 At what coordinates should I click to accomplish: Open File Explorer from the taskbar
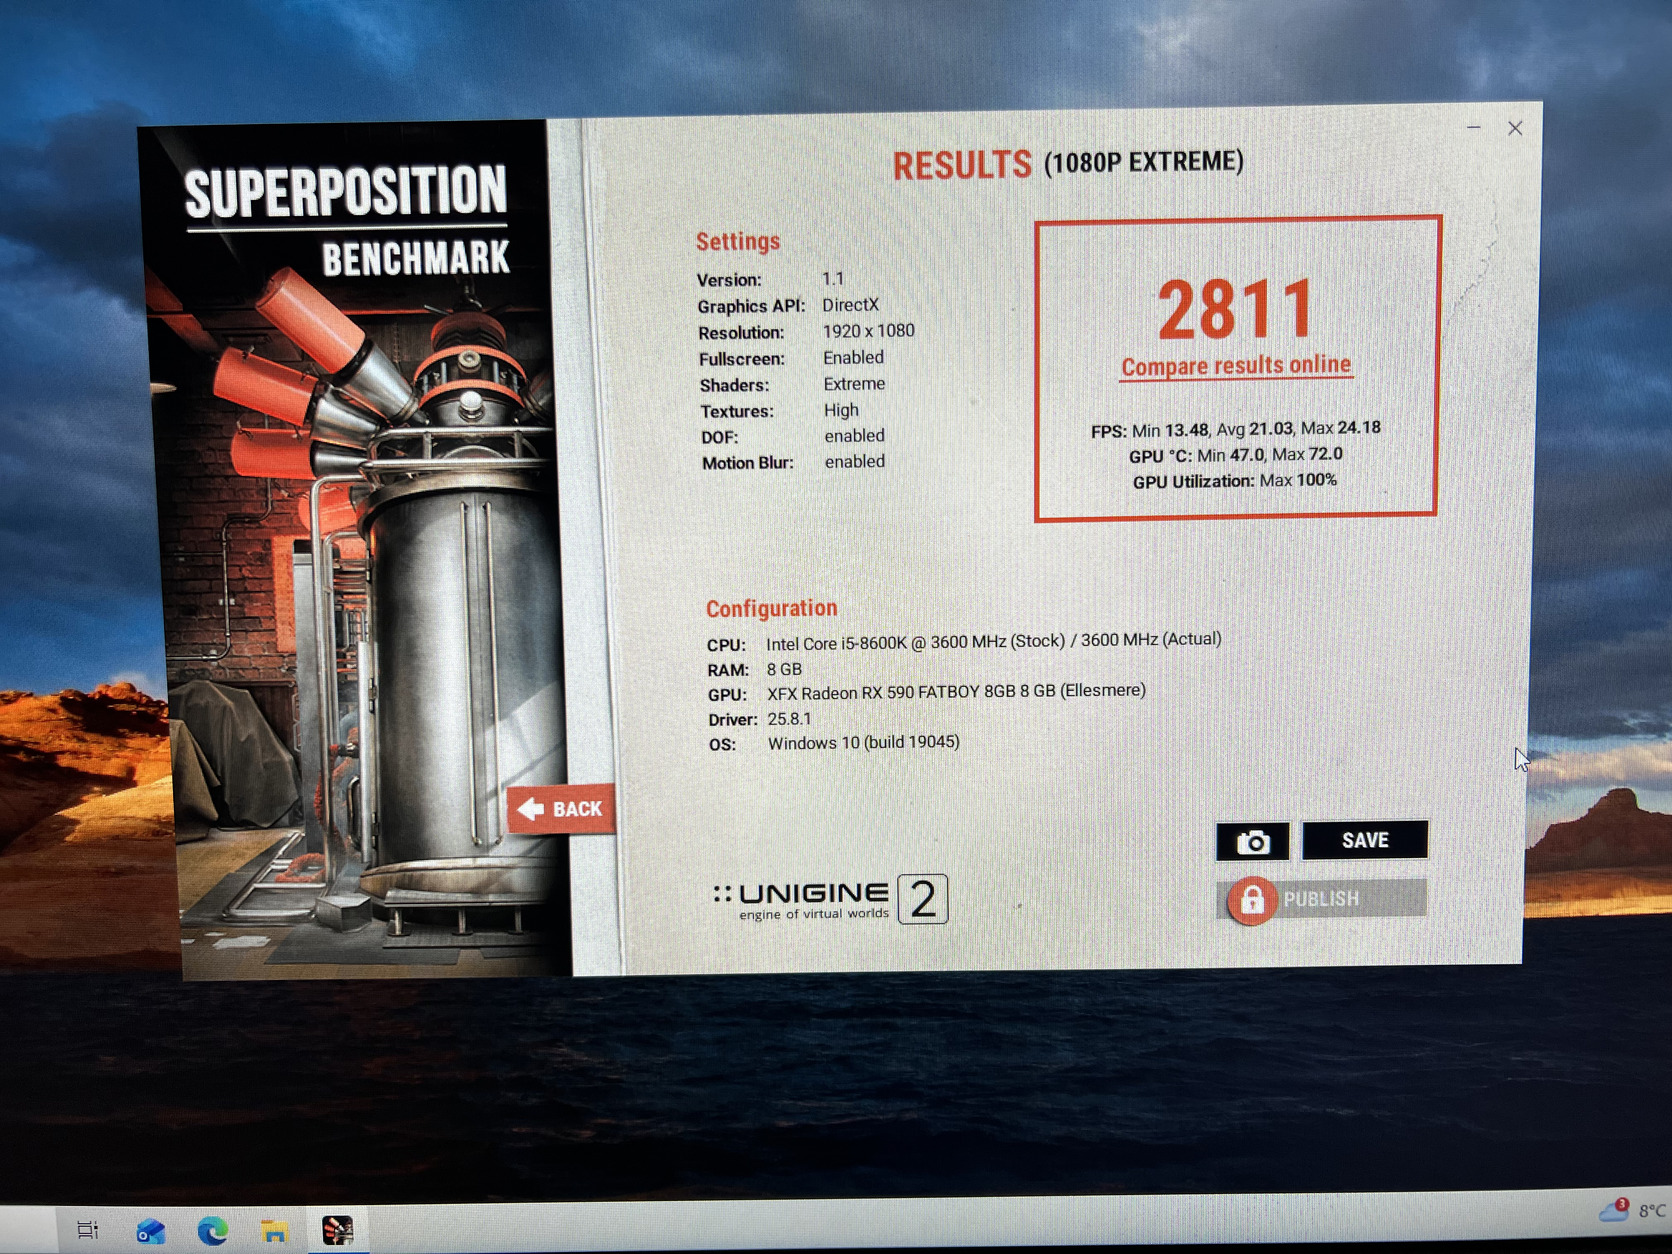pyautogui.click(x=274, y=1230)
